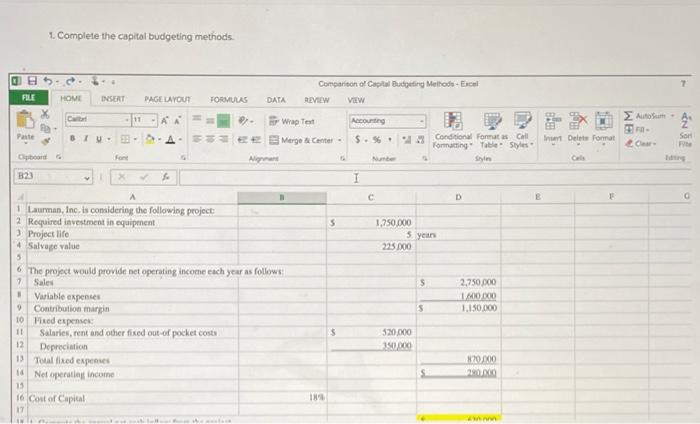Click the Format Painter brush icon
700x424 pixels.
(x=45, y=141)
